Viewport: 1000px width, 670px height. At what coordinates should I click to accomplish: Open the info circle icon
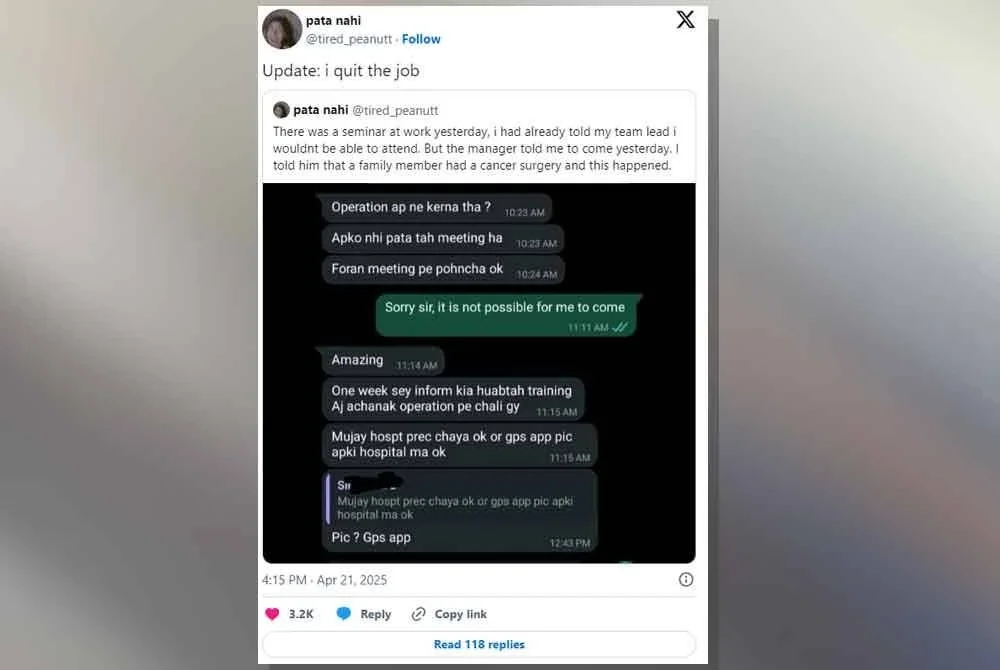686,579
